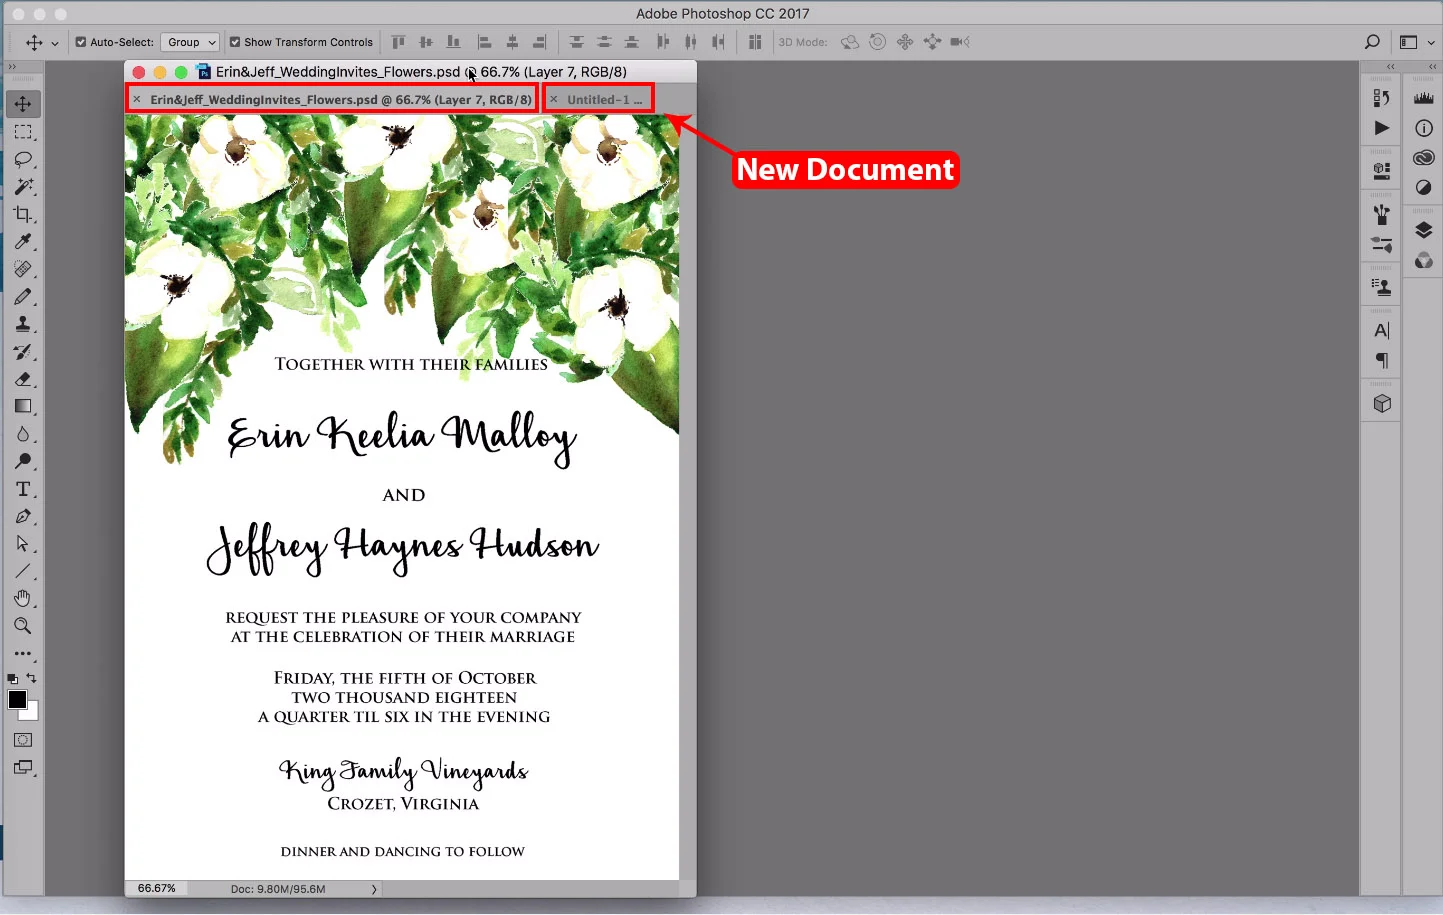Select the Eyedropper tool
The image size is (1443, 915).
click(23, 242)
